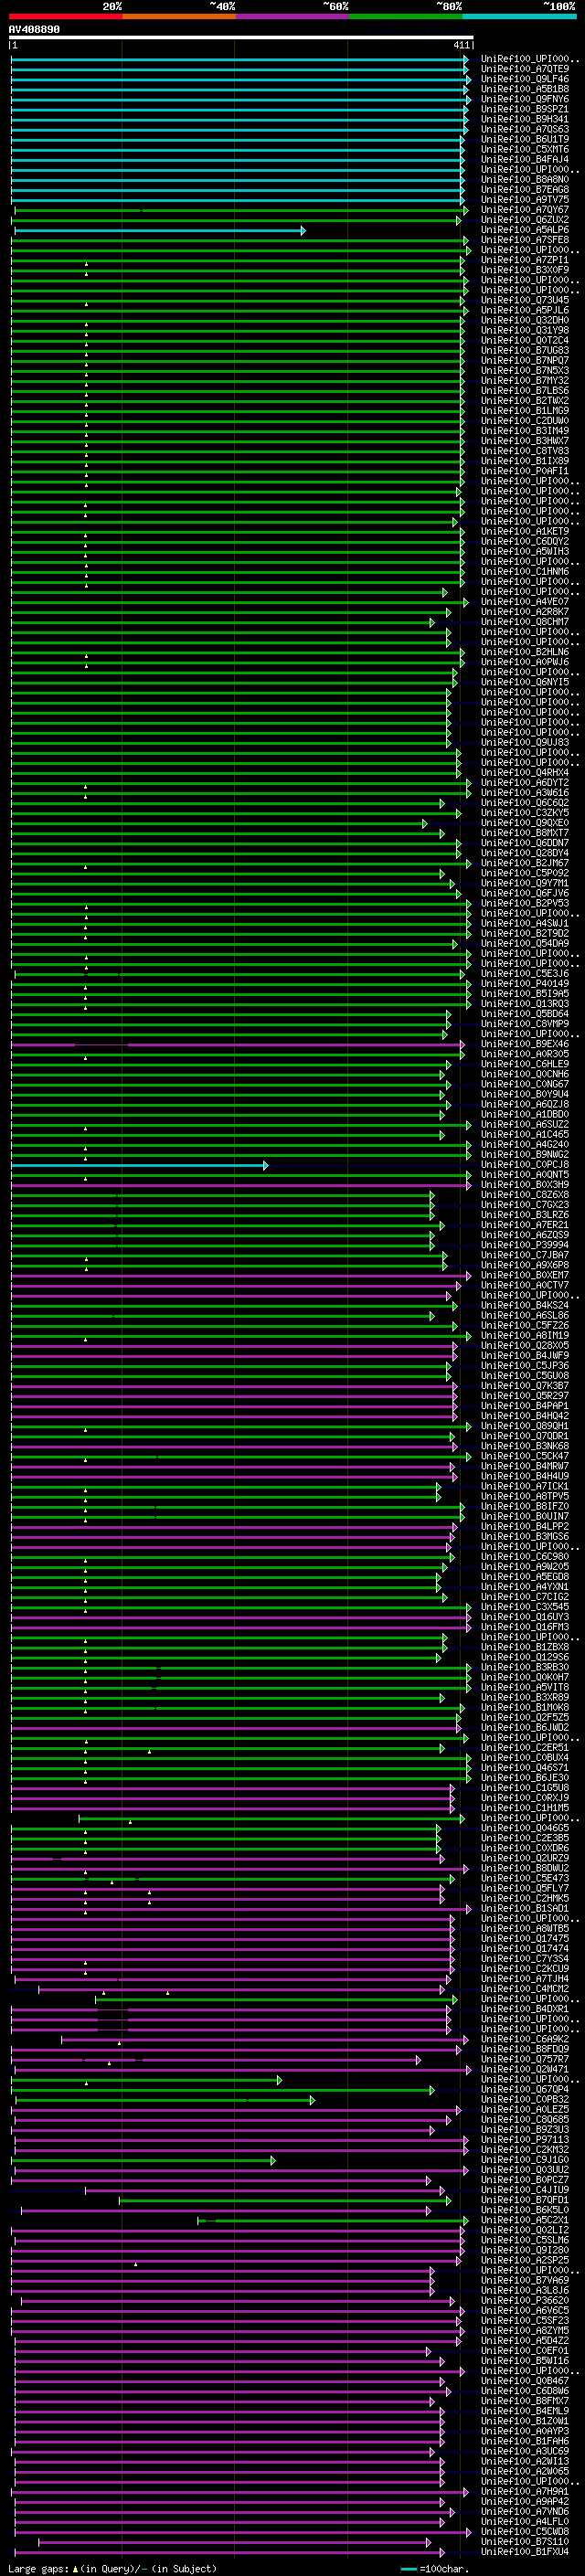Screen dimensions: 585x2576
Task: Open the UniRef100_B9EX46 link
Action: 525,1044
